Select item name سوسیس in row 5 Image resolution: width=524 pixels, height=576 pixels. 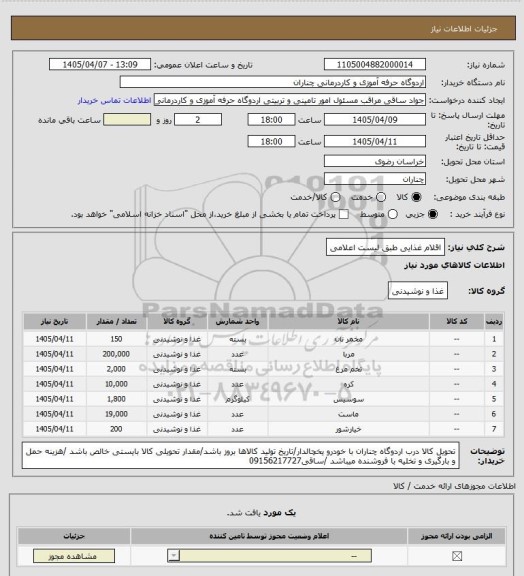coord(348,399)
